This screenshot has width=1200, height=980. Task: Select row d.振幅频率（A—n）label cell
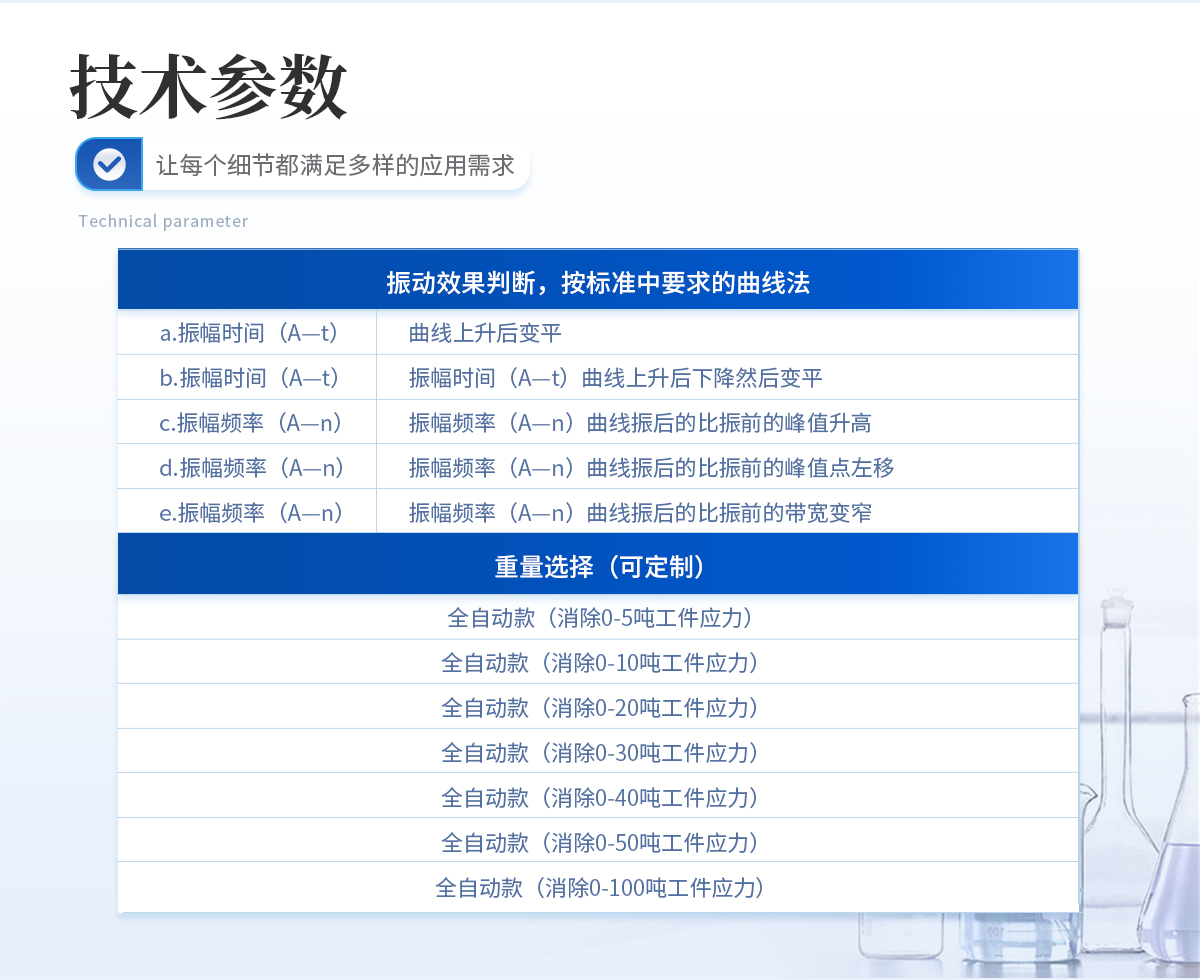[x=249, y=467]
